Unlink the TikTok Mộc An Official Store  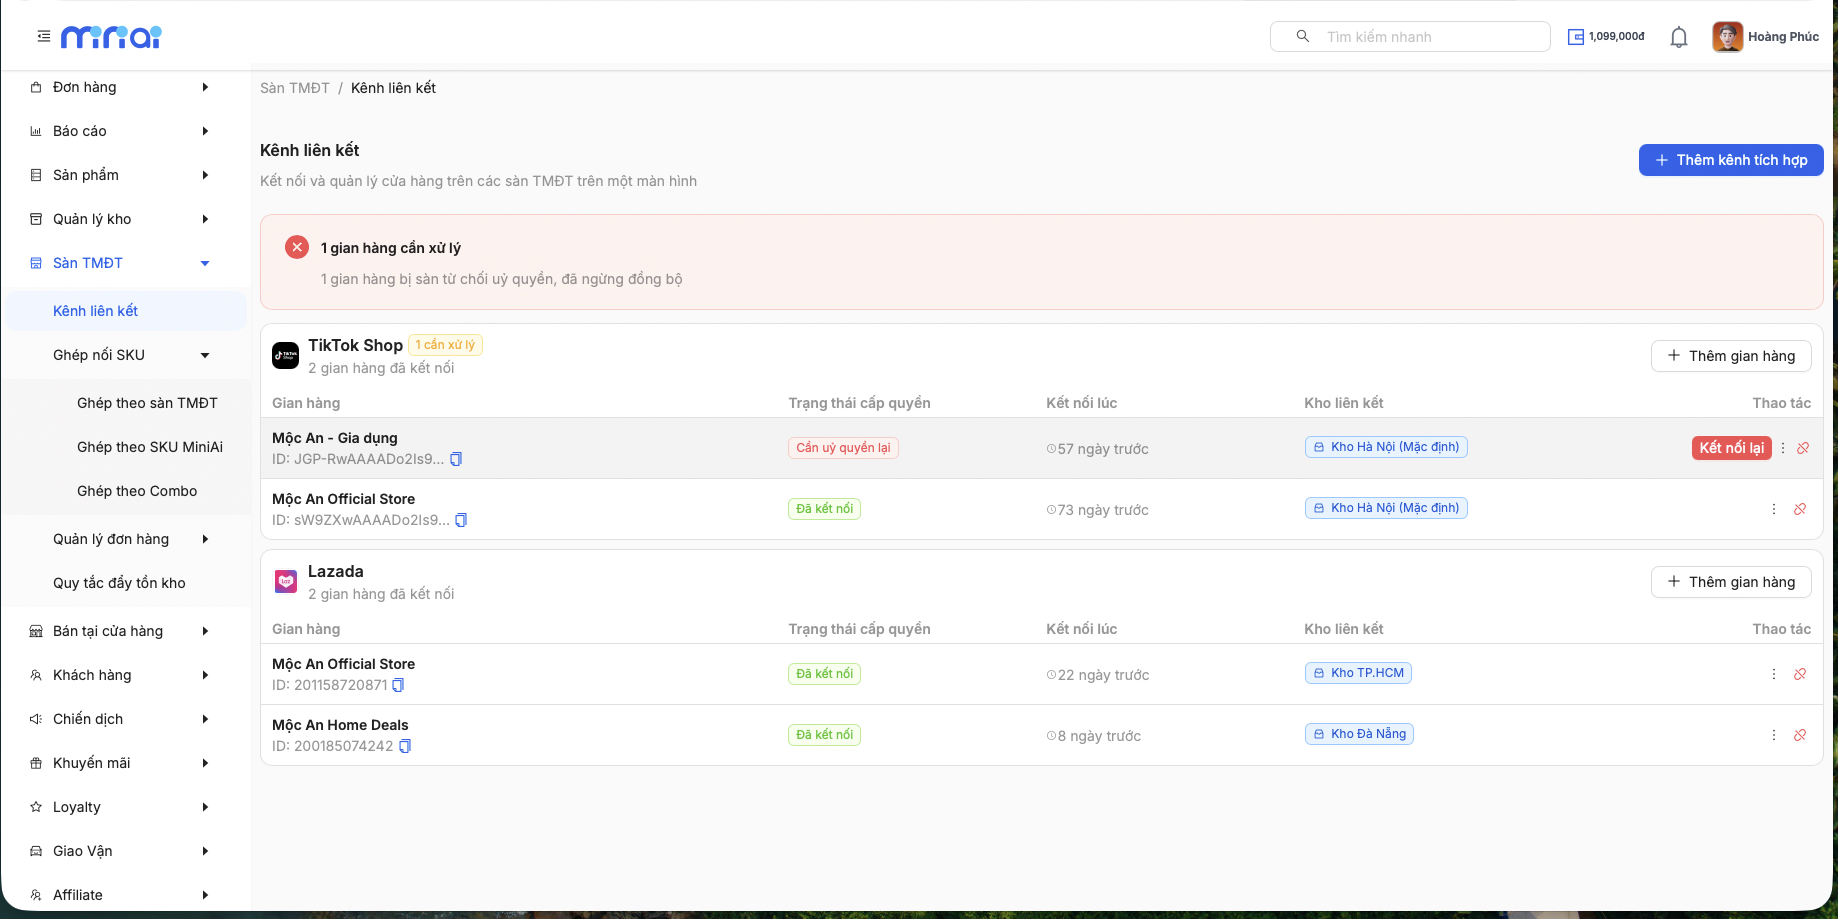(x=1800, y=509)
